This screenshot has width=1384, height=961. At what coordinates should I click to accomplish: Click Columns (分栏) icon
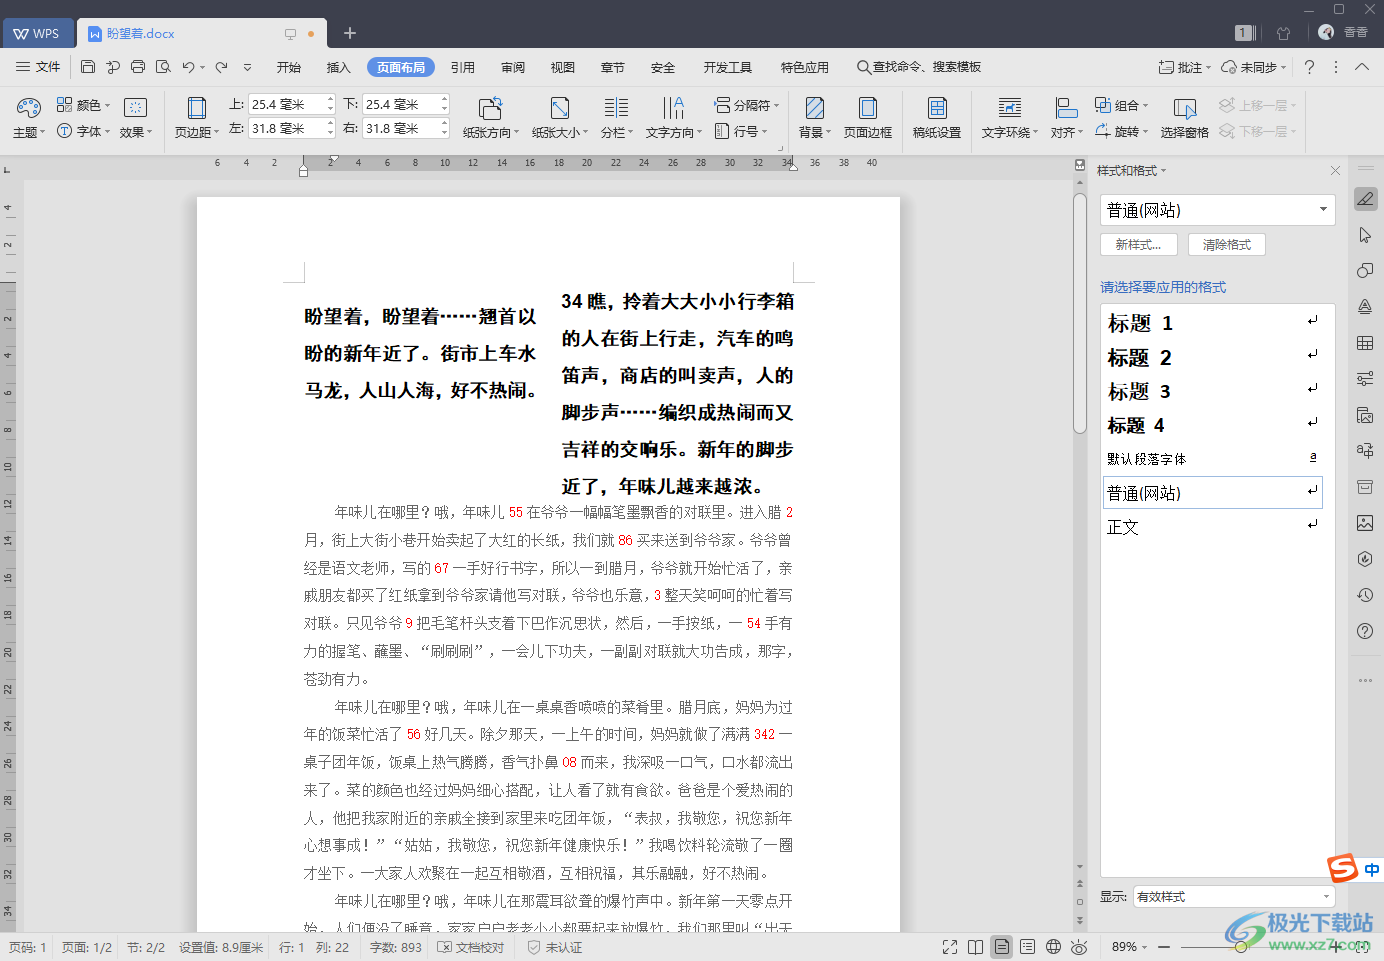(616, 108)
